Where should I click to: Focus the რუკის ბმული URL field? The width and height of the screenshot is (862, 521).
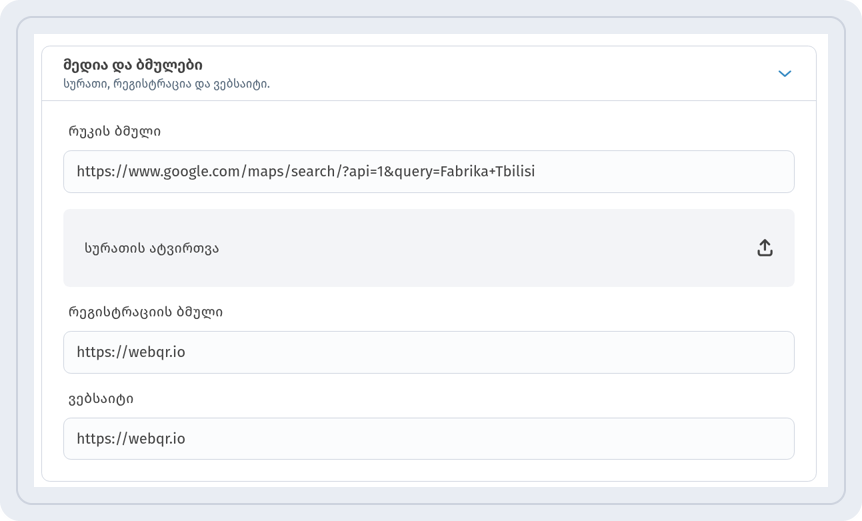(429, 171)
